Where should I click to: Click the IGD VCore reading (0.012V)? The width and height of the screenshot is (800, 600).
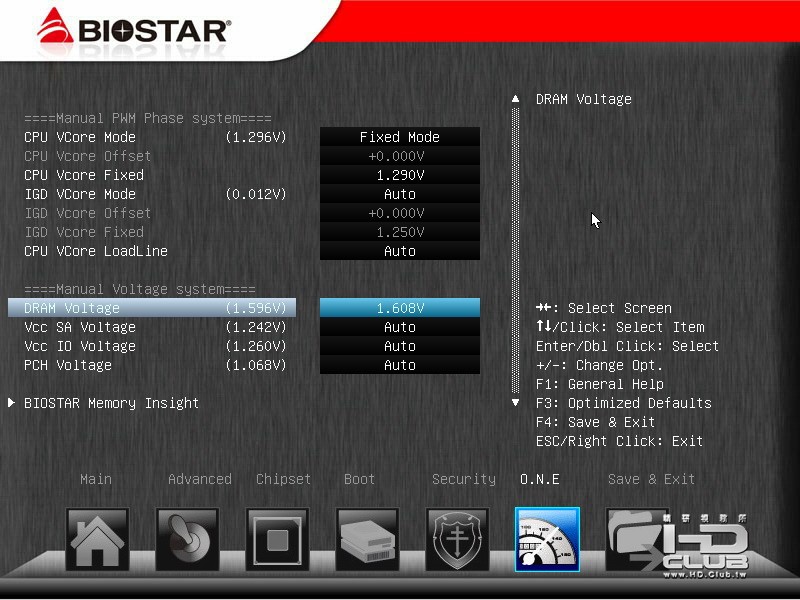tap(256, 194)
